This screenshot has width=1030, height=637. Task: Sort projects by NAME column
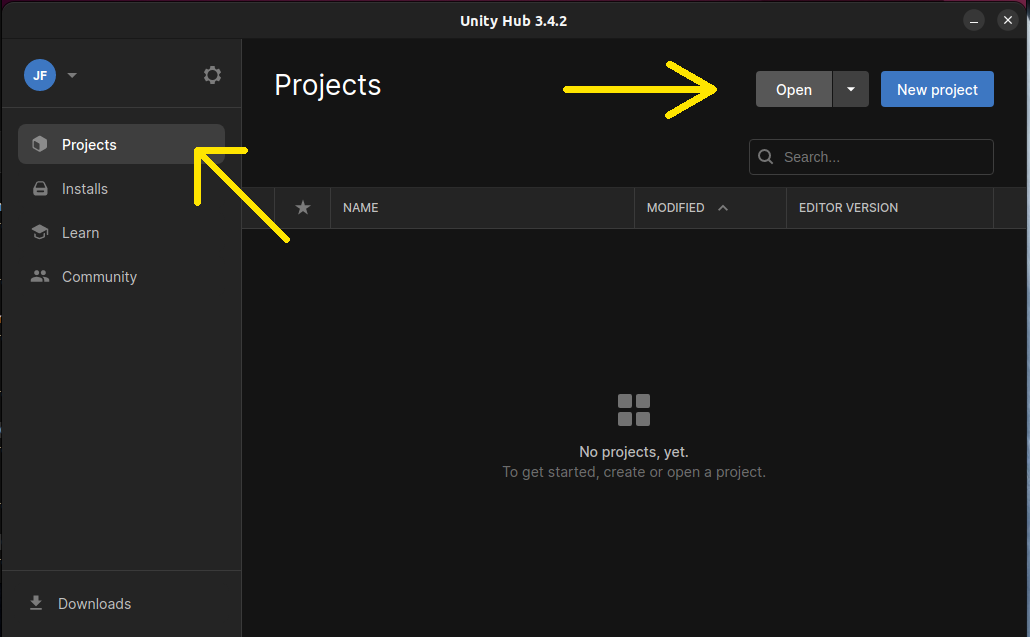pos(361,208)
